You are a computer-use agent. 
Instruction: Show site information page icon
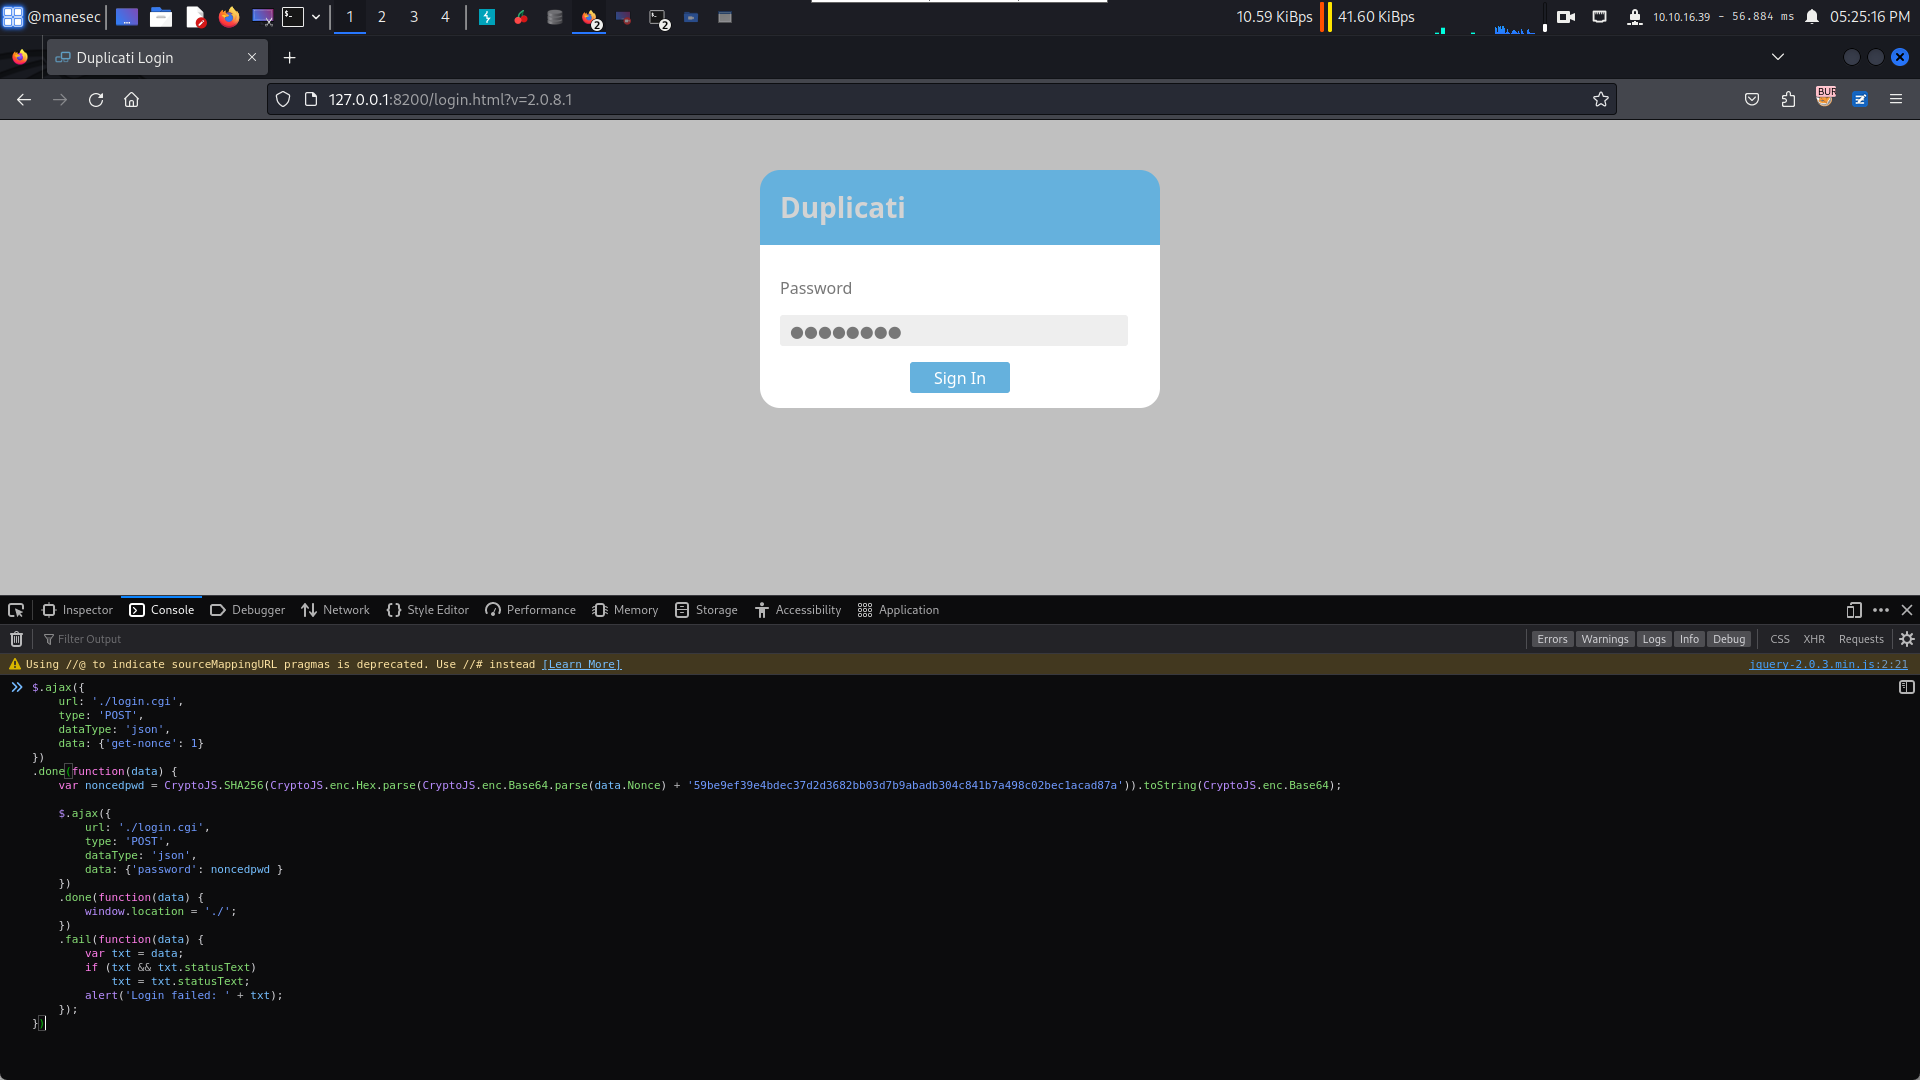311,99
